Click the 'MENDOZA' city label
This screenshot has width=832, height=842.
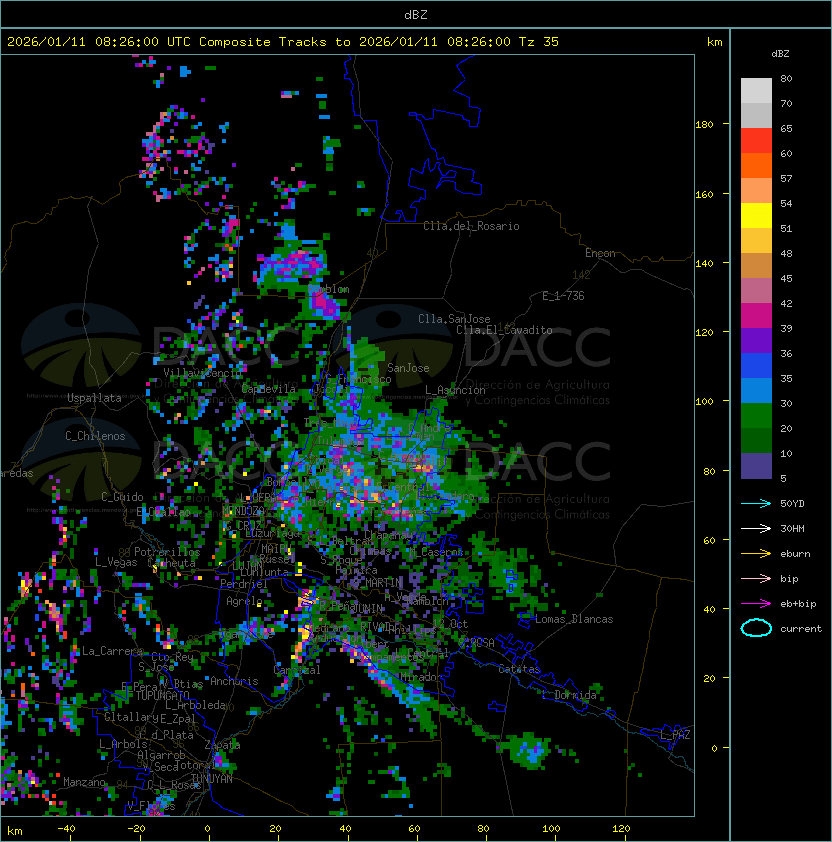pyautogui.click(x=244, y=510)
